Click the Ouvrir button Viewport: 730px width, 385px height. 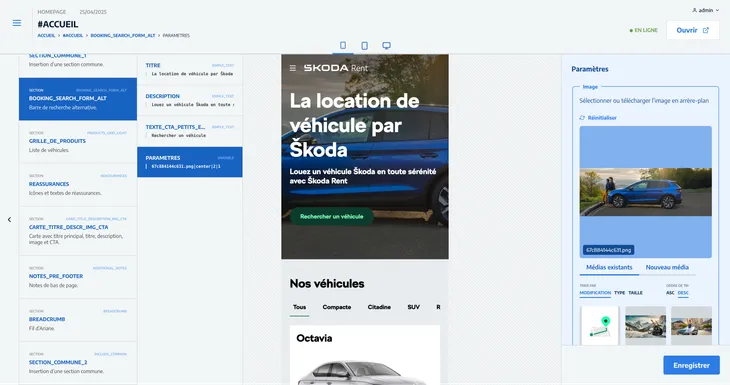click(x=692, y=30)
